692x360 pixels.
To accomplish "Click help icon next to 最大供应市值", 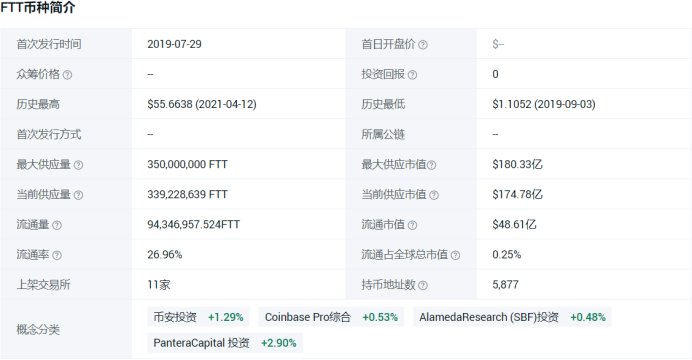I will pyautogui.click(x=432, y=165).
